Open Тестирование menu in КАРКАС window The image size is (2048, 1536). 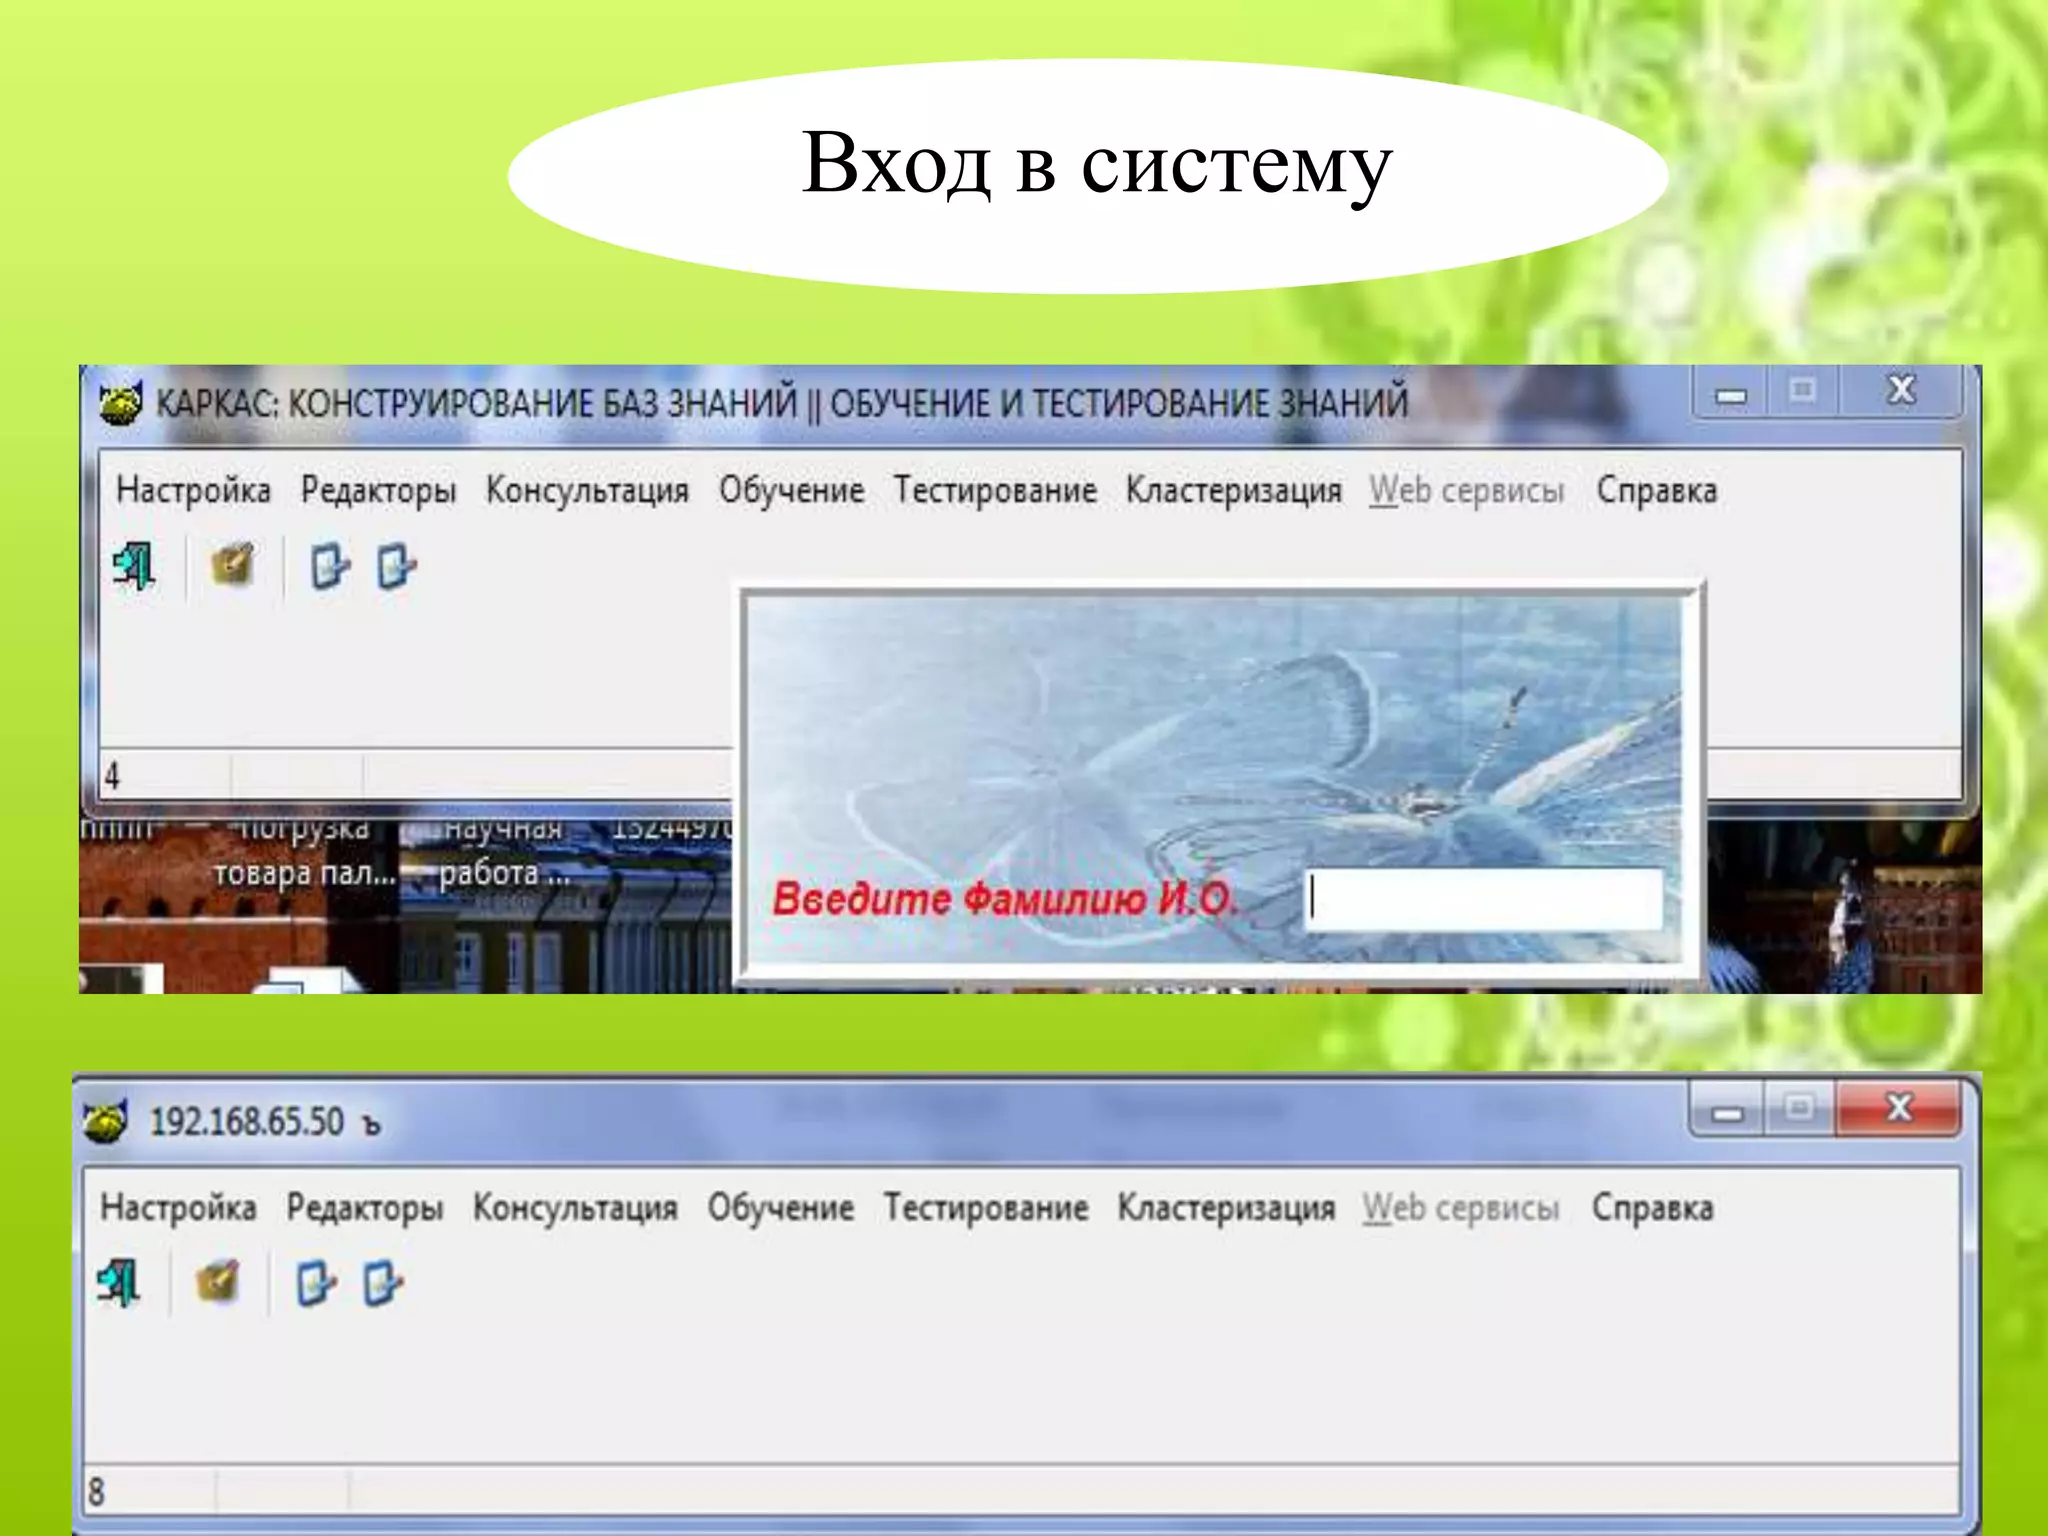click(995, 490)
